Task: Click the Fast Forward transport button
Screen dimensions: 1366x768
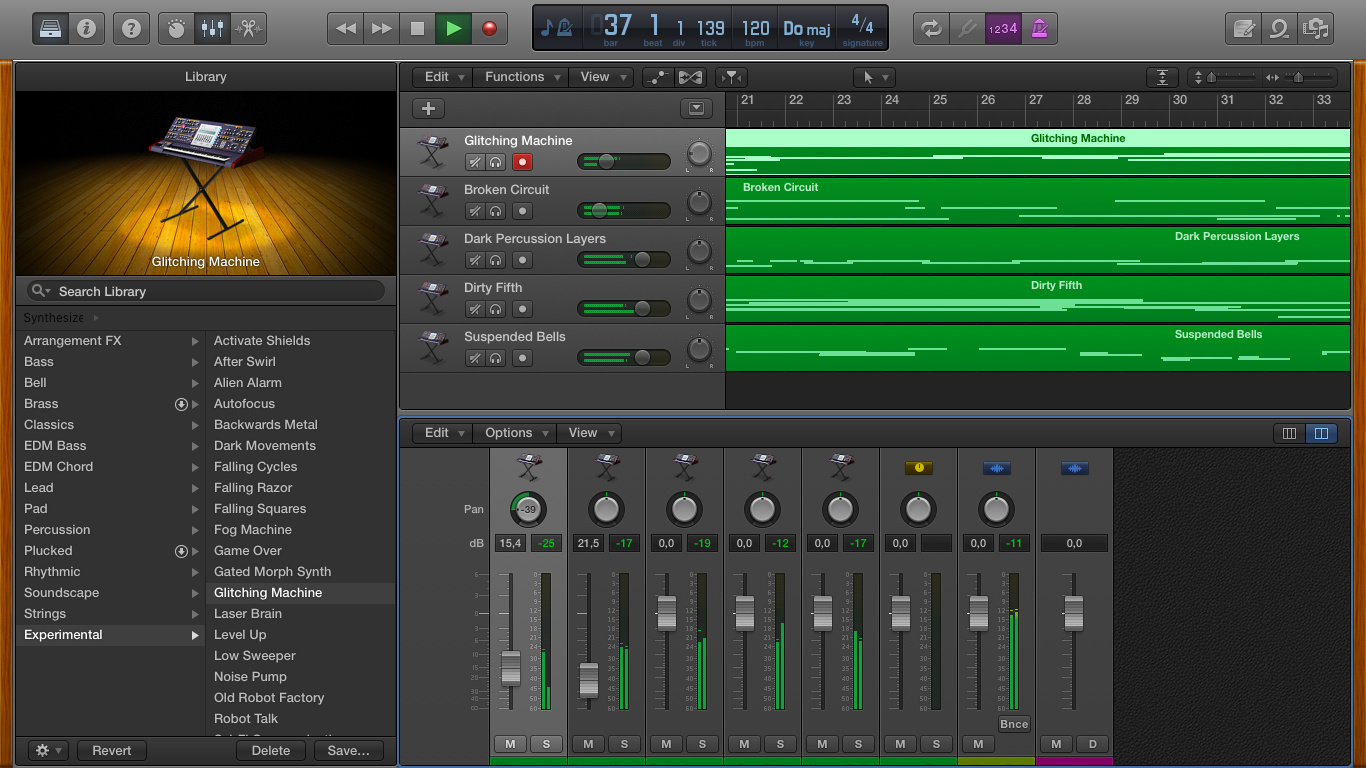Action: tap(382, 28)
